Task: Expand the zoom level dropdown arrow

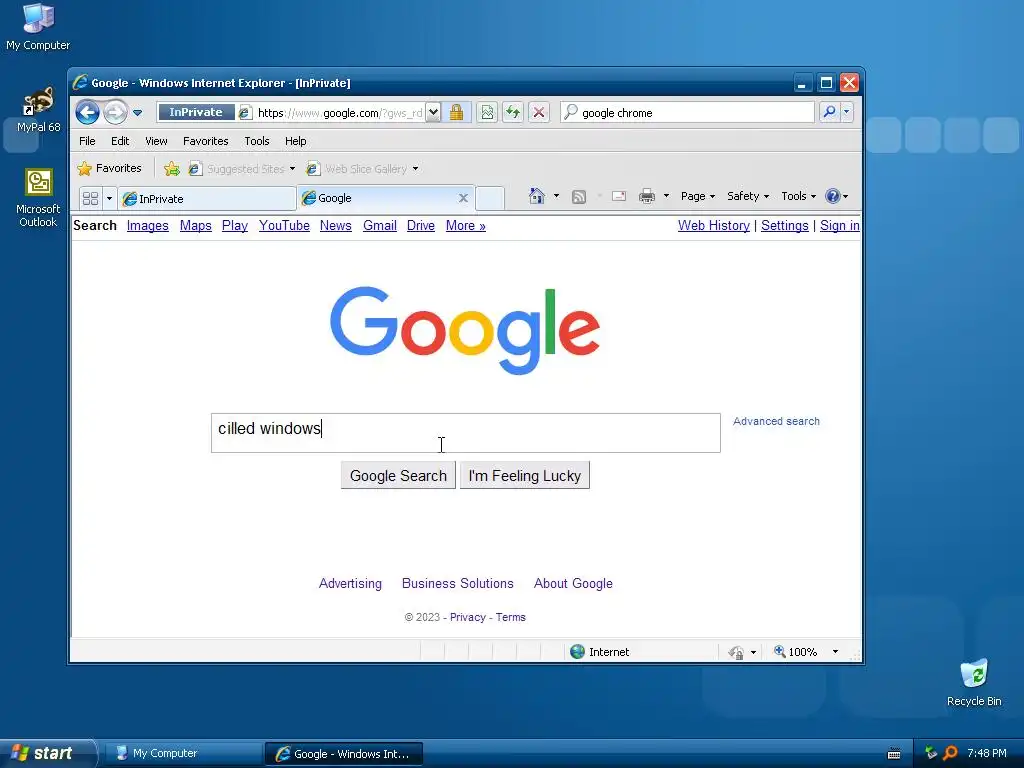Action: click(x=835, y=652)
